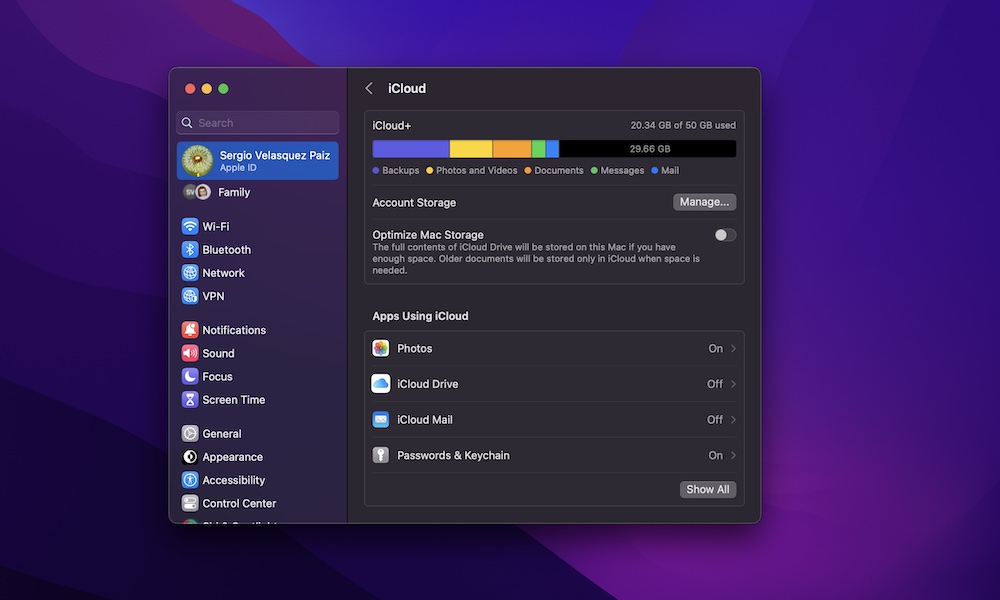Image resolution: width=1000 pixels, height=600 pixels.
Task: Click the Photos app icon
Action: 381,348
